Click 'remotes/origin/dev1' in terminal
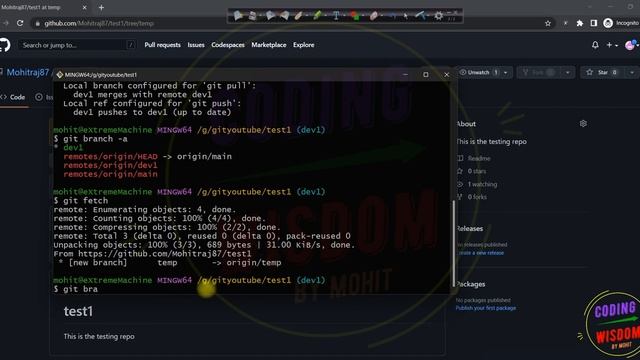 point(110,165)
